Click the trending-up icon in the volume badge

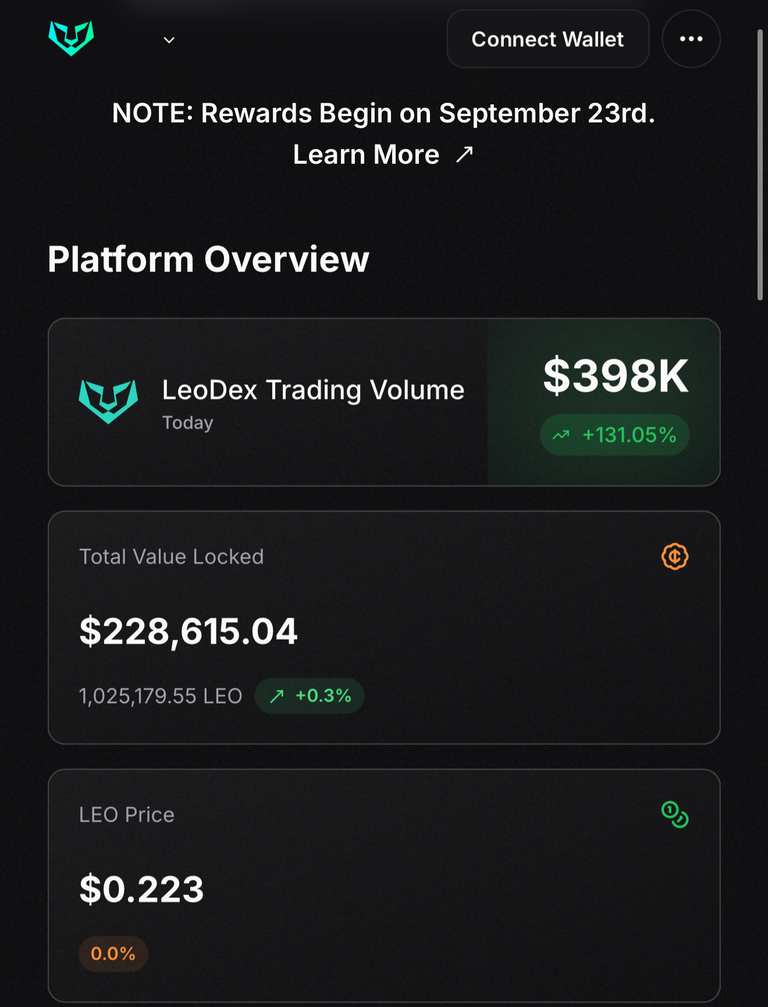561,435
